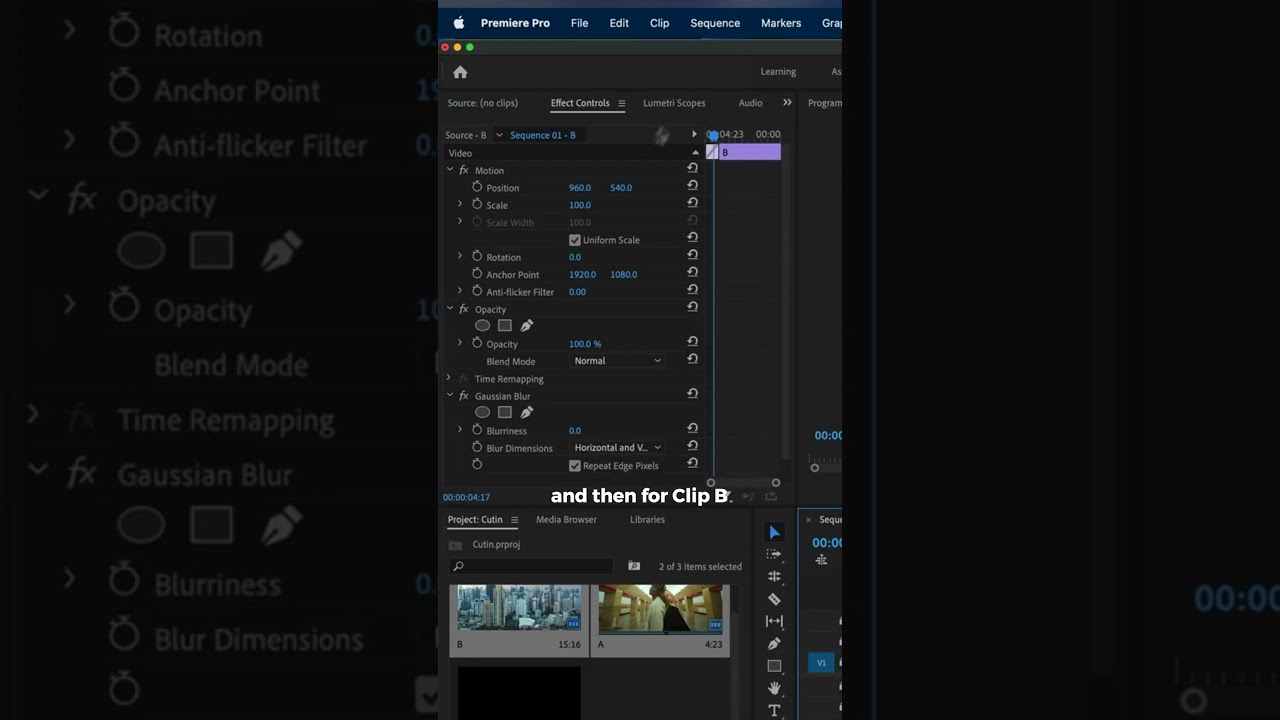Select the Selection tool arrow
The height and width of the screenshot is (720, 1280).
click(x=774, y=532)
